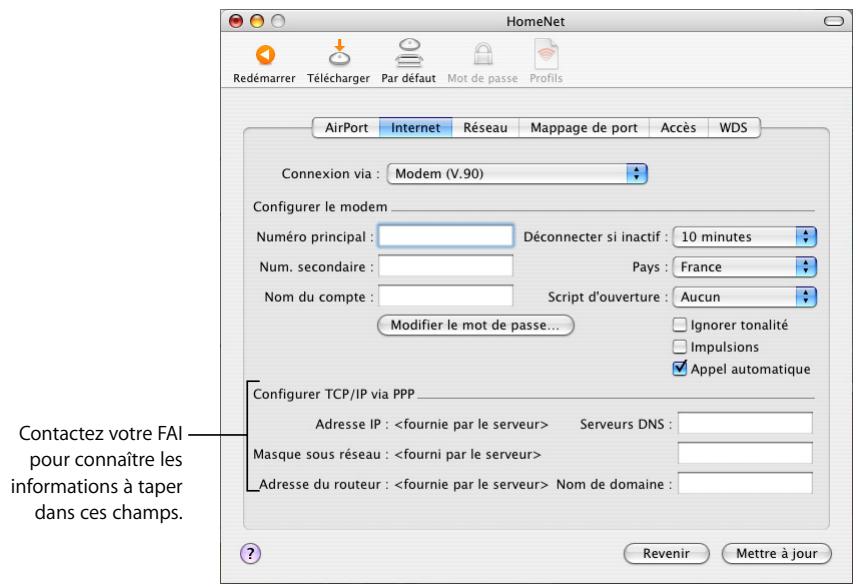Click the Revenir button
Screen dimensions: 857x587
[666, 554]
